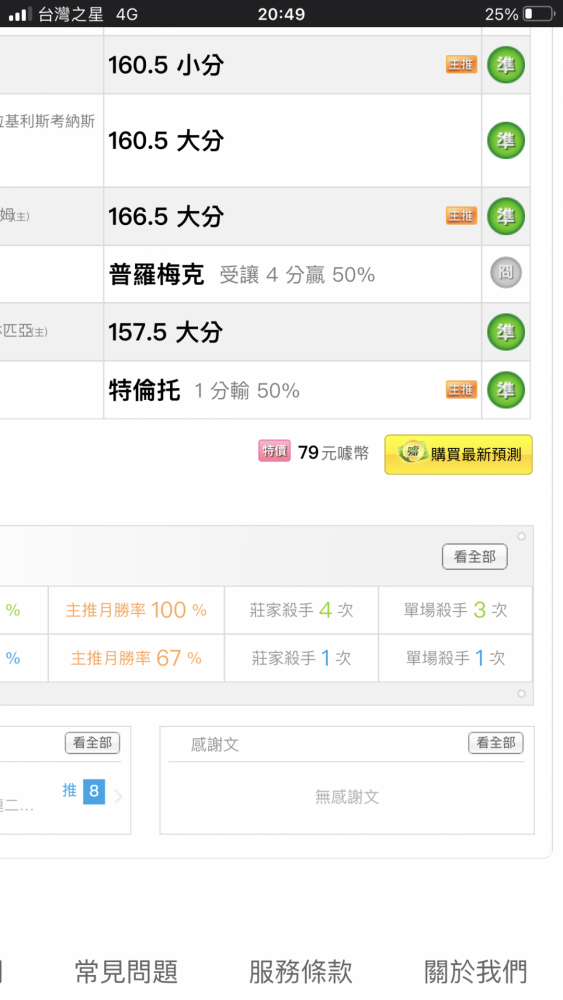Click the blue 8 recommendation count badge

(94, 791)
